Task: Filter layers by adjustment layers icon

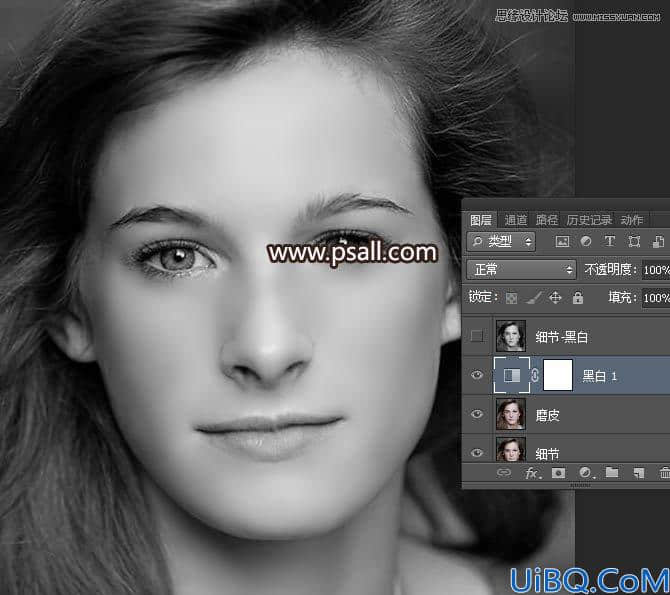Action: tap(586, 242)
